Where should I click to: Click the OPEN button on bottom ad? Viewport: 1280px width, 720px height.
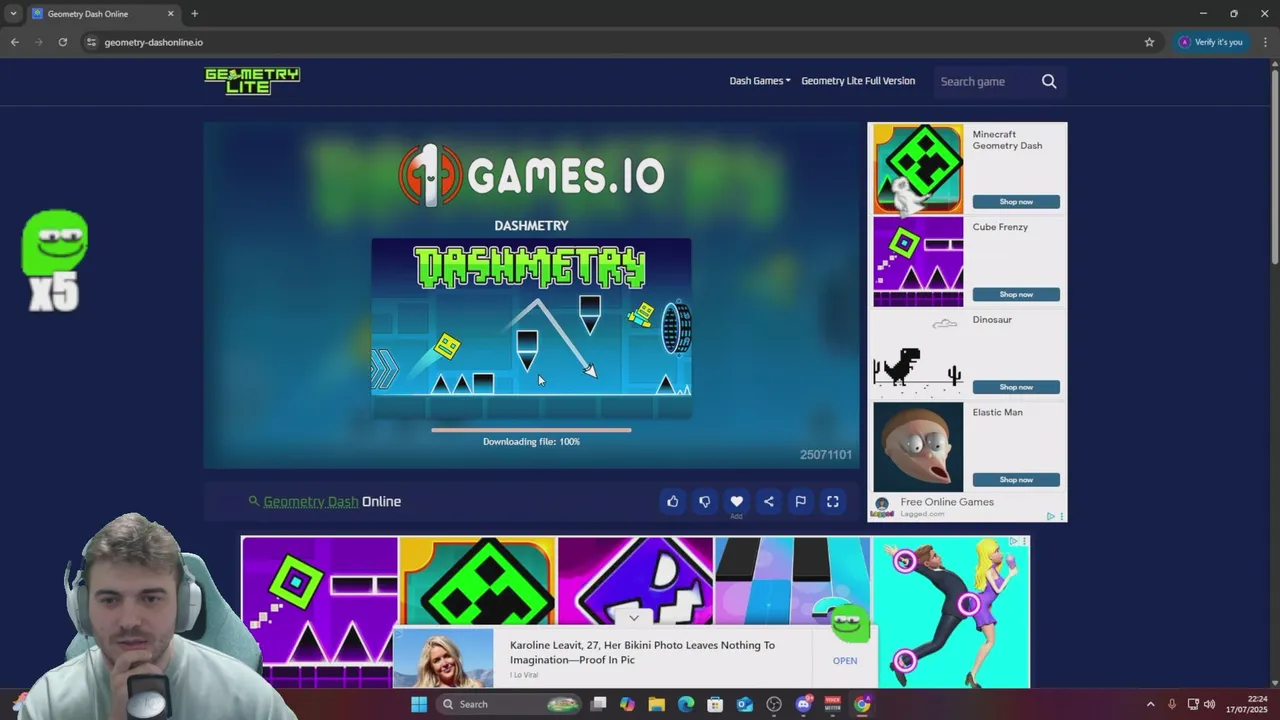coord(845,660)
